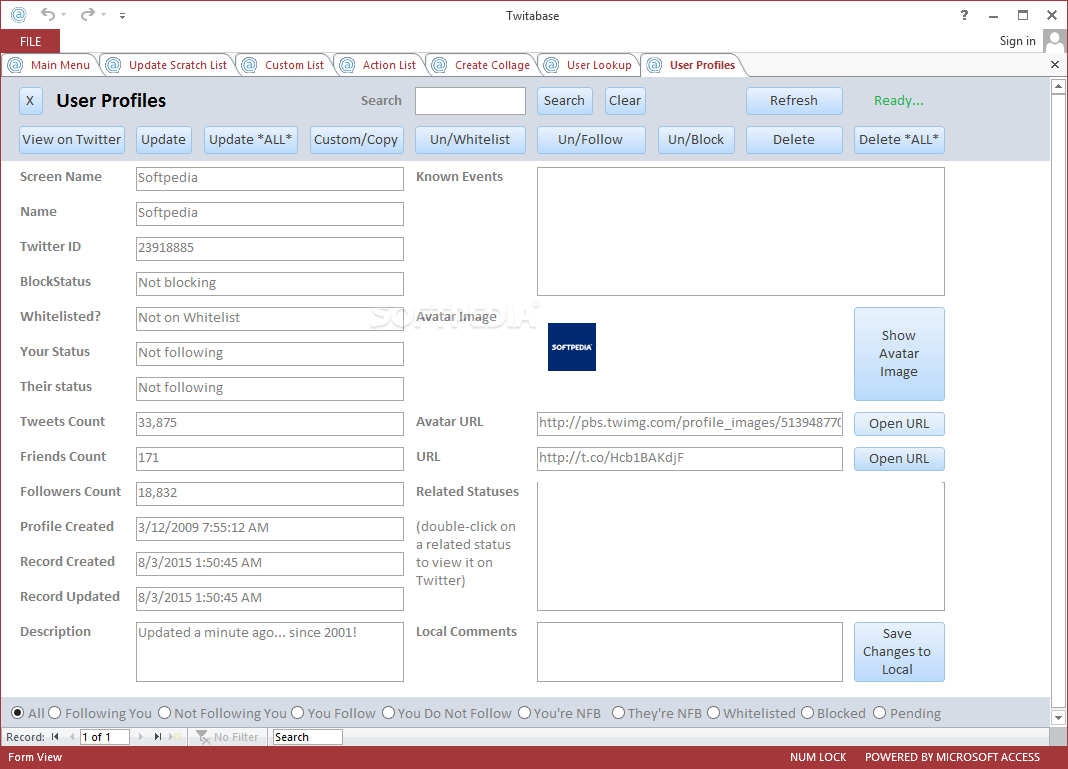Viewport: 1068px width, 769px height.
Task: Click the Refresh button
Action: [794, 101]
